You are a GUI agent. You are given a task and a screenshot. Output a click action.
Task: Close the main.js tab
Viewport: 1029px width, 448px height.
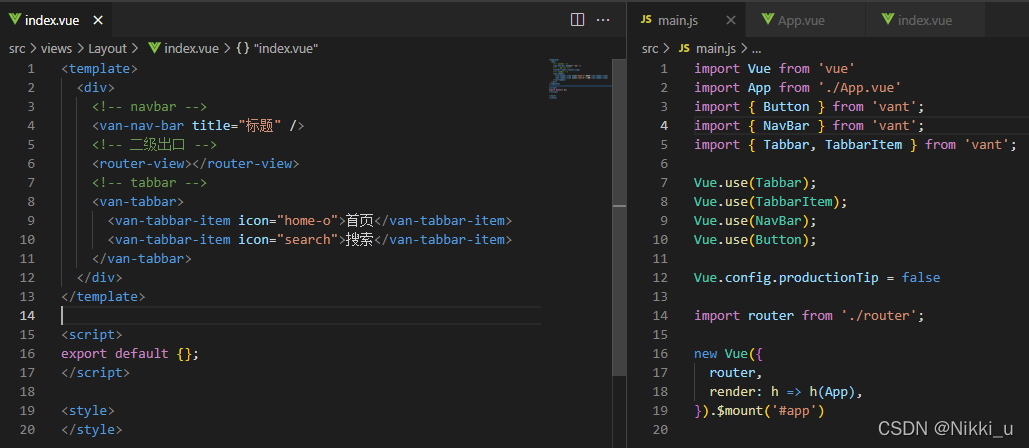730,20
